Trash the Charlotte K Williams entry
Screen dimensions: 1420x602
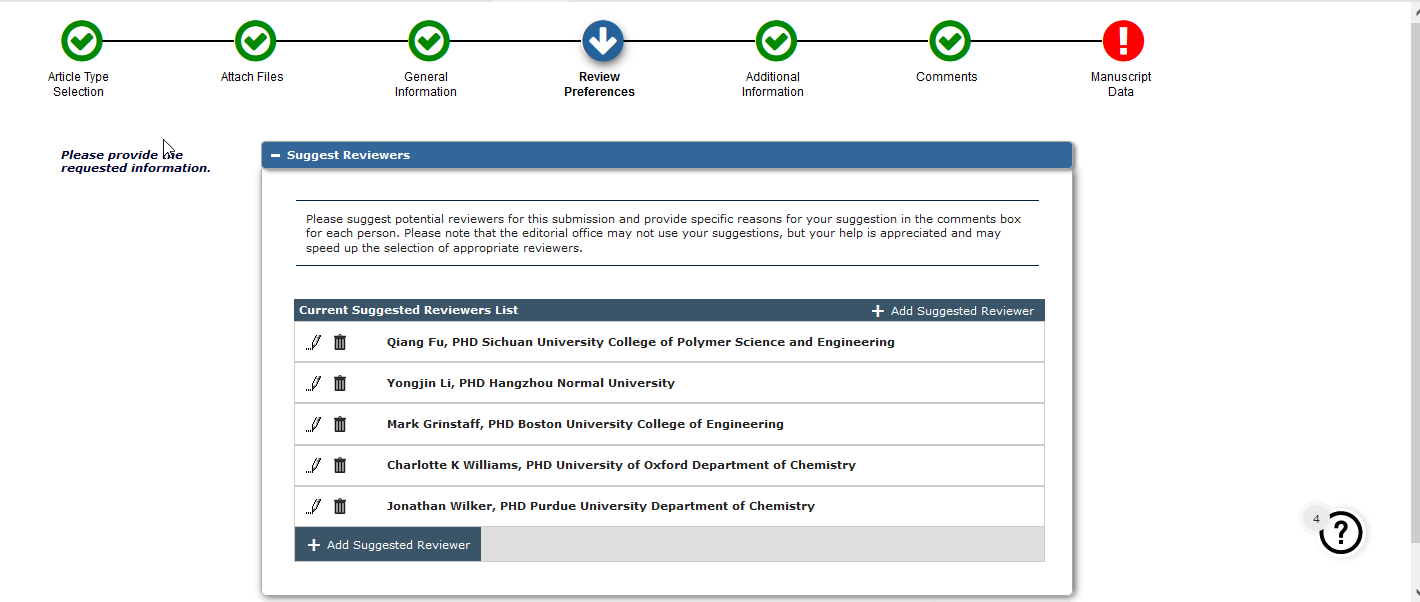(340, 465)
